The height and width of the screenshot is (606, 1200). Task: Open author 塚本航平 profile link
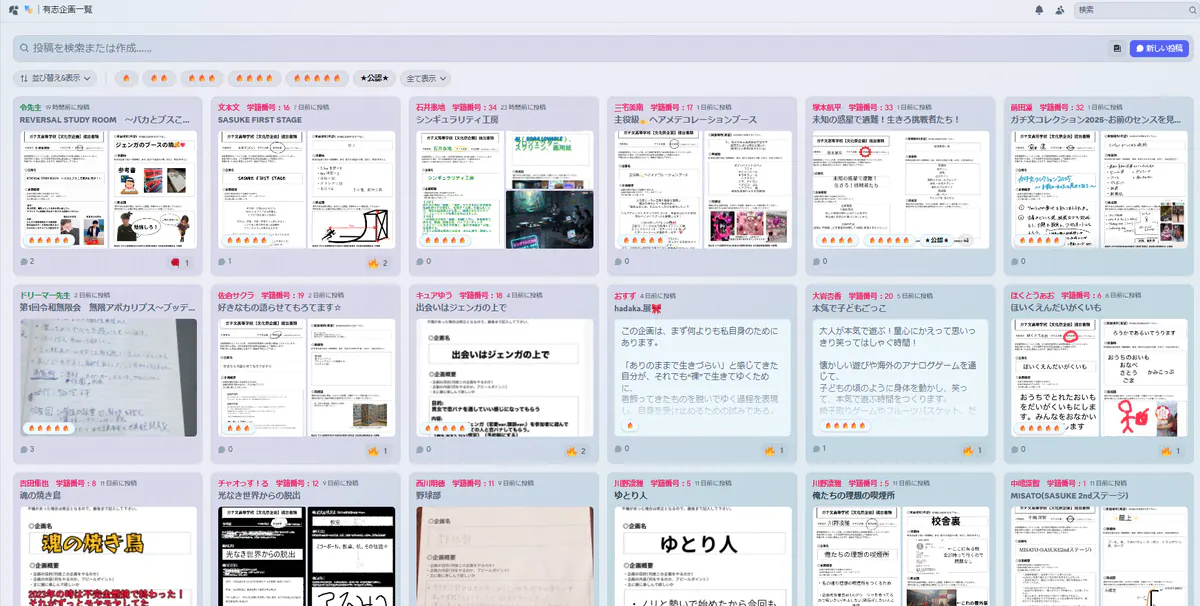(x=826, y=106)
